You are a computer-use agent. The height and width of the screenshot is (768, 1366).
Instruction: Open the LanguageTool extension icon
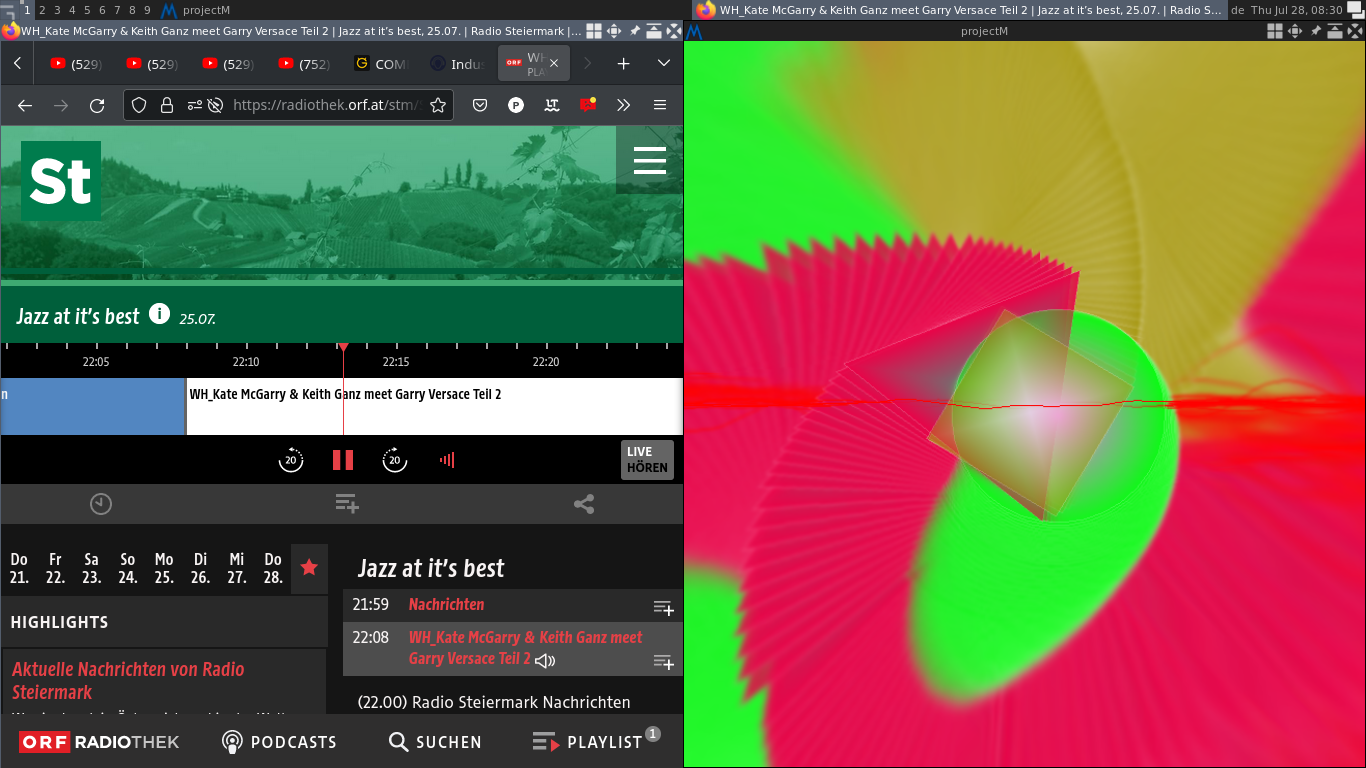552,105
